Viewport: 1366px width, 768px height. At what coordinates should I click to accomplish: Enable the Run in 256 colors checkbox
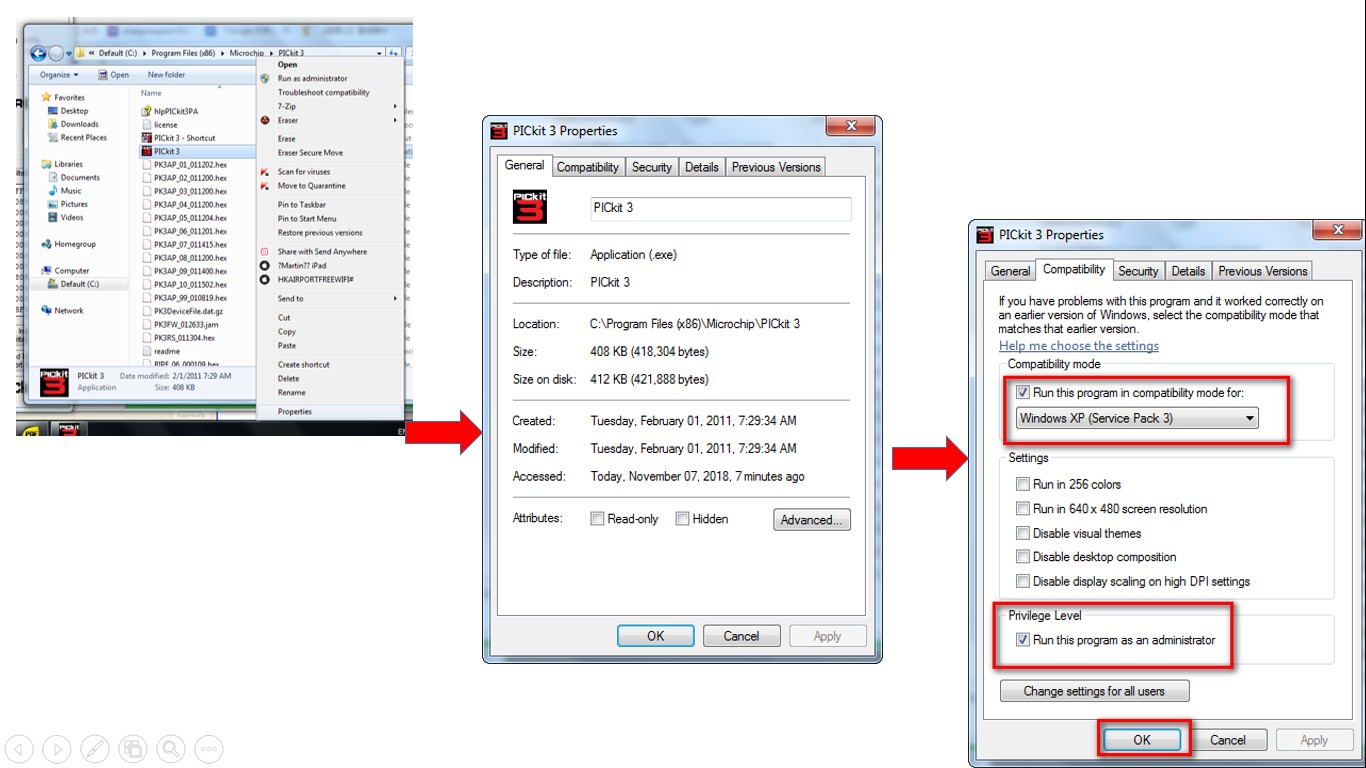point(1022,483)
